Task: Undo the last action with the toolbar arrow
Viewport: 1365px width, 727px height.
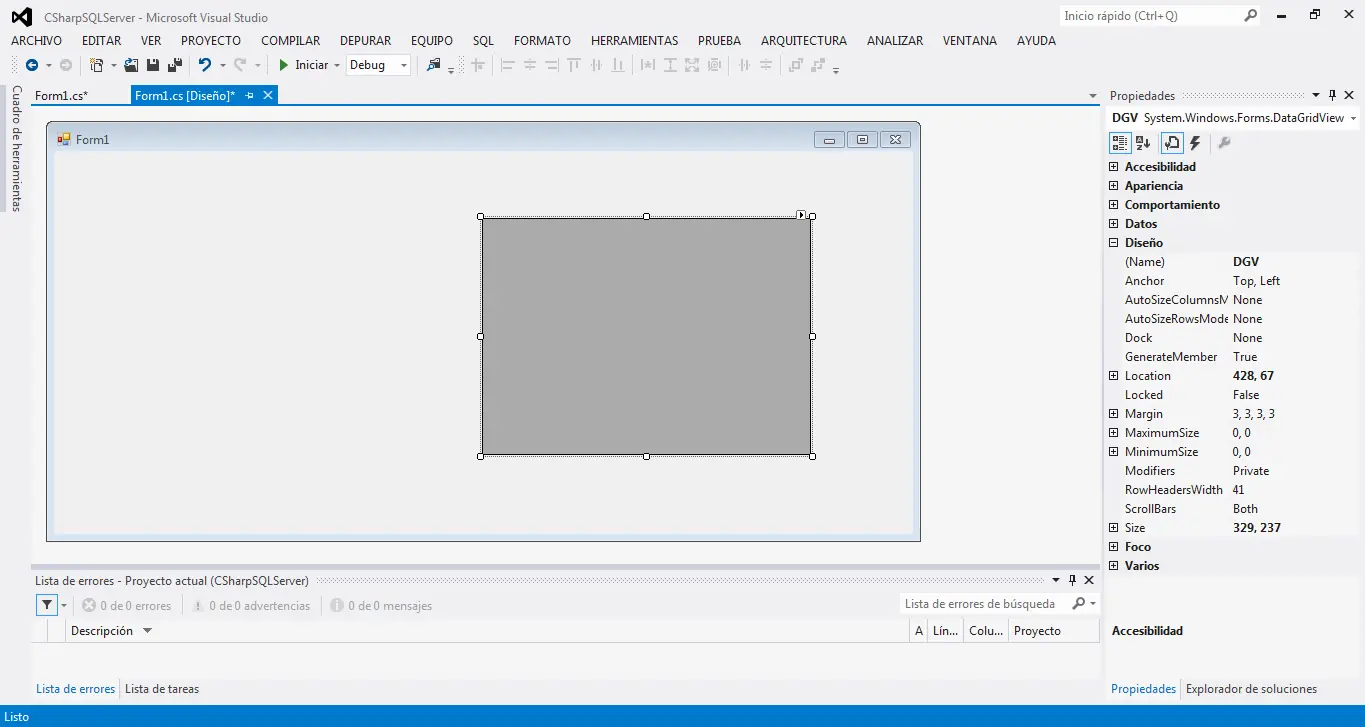Action: click(205, 65)
